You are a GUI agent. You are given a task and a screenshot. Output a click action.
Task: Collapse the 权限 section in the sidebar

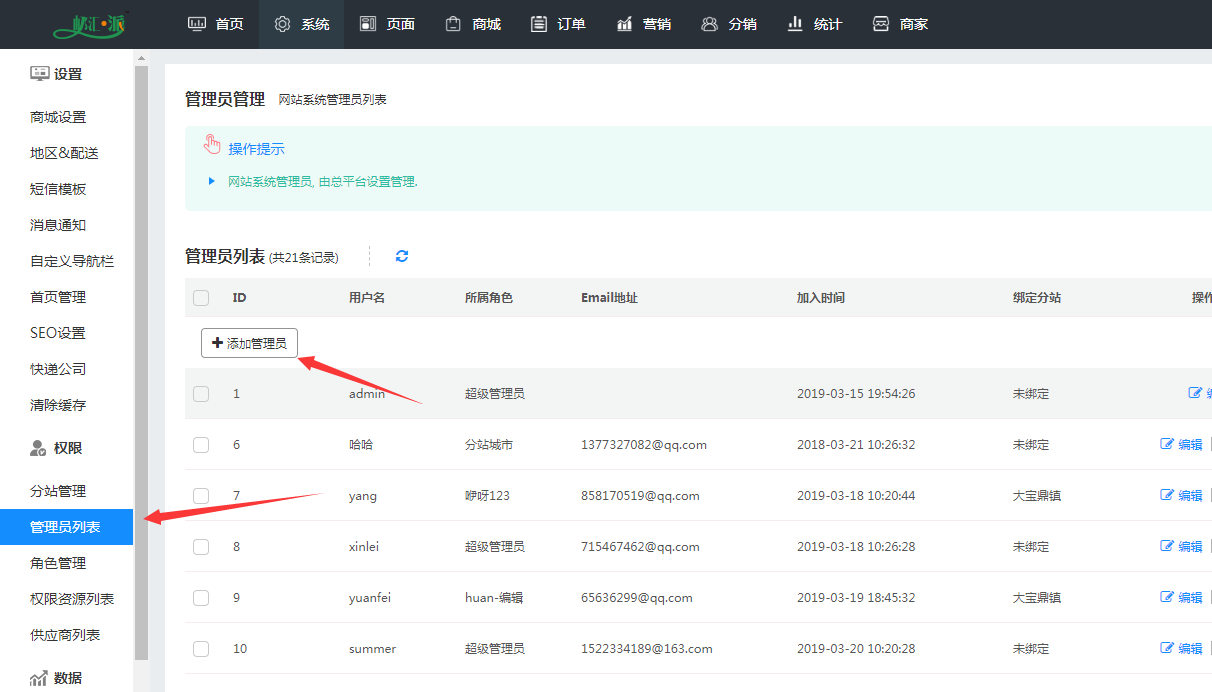click(x=57, y=448)
